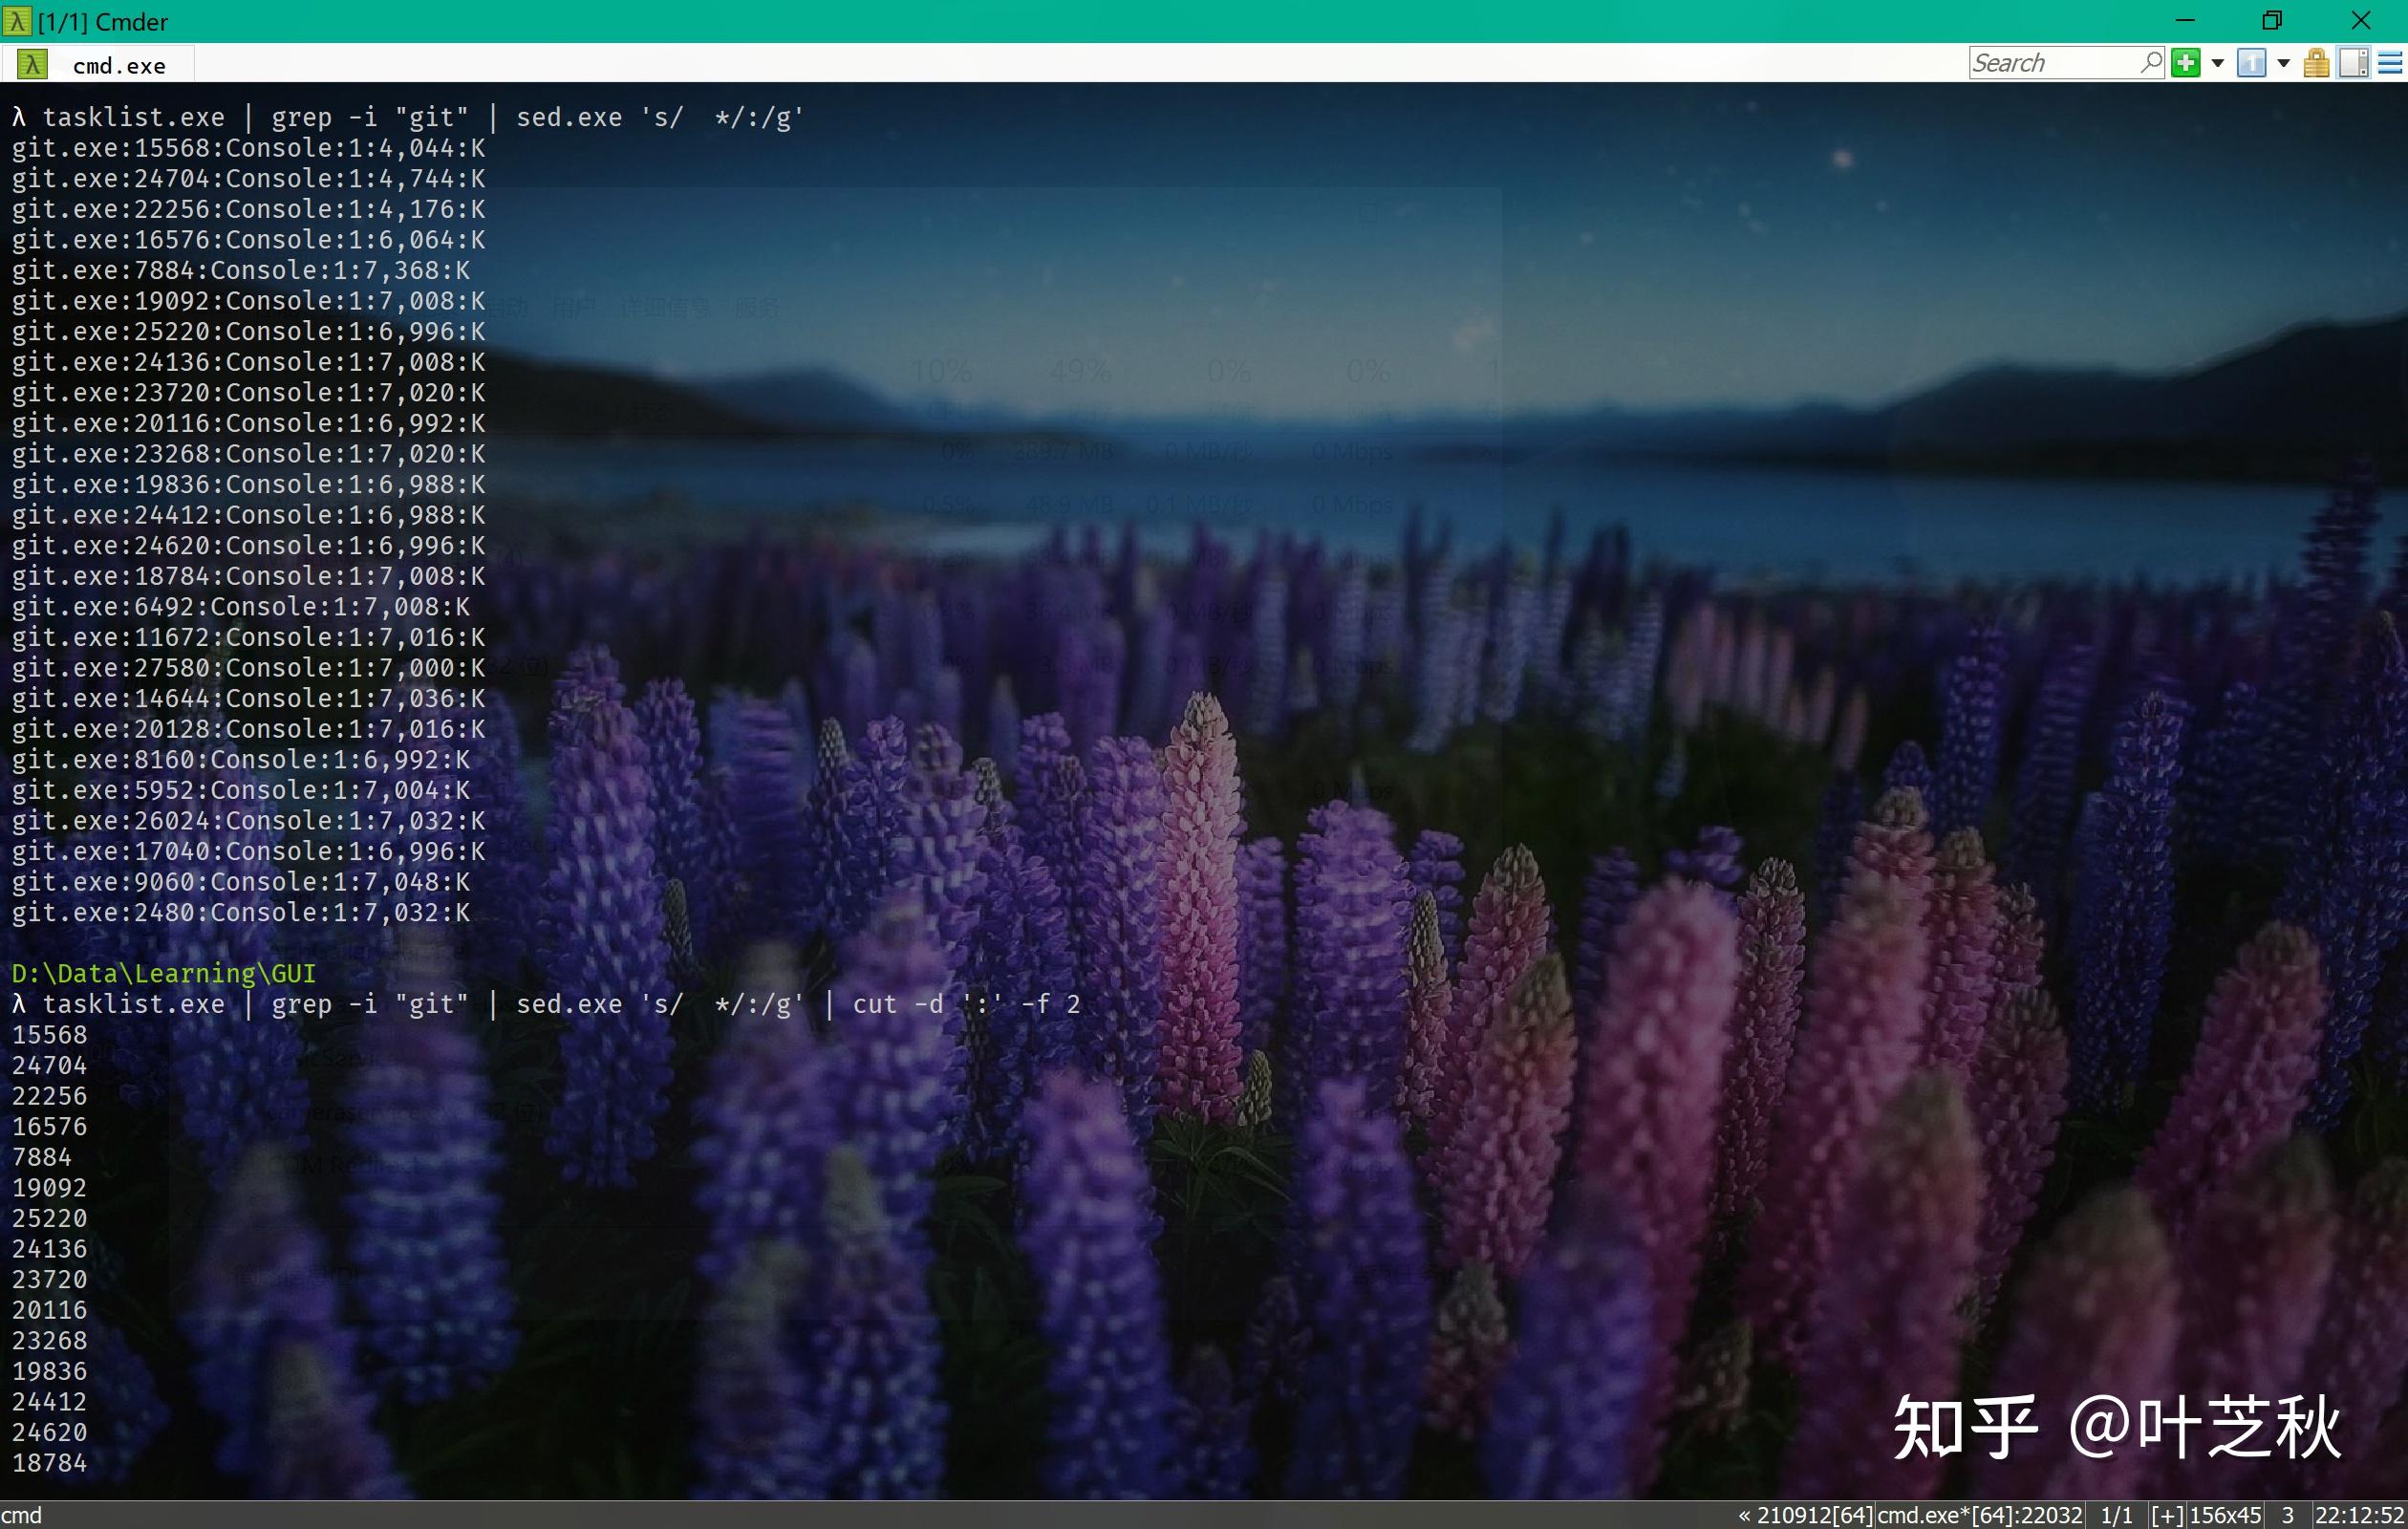2408x1529 pixels.
Task: Click the lambda icon on the cmd.exe tab
Action: click(31, 63)
